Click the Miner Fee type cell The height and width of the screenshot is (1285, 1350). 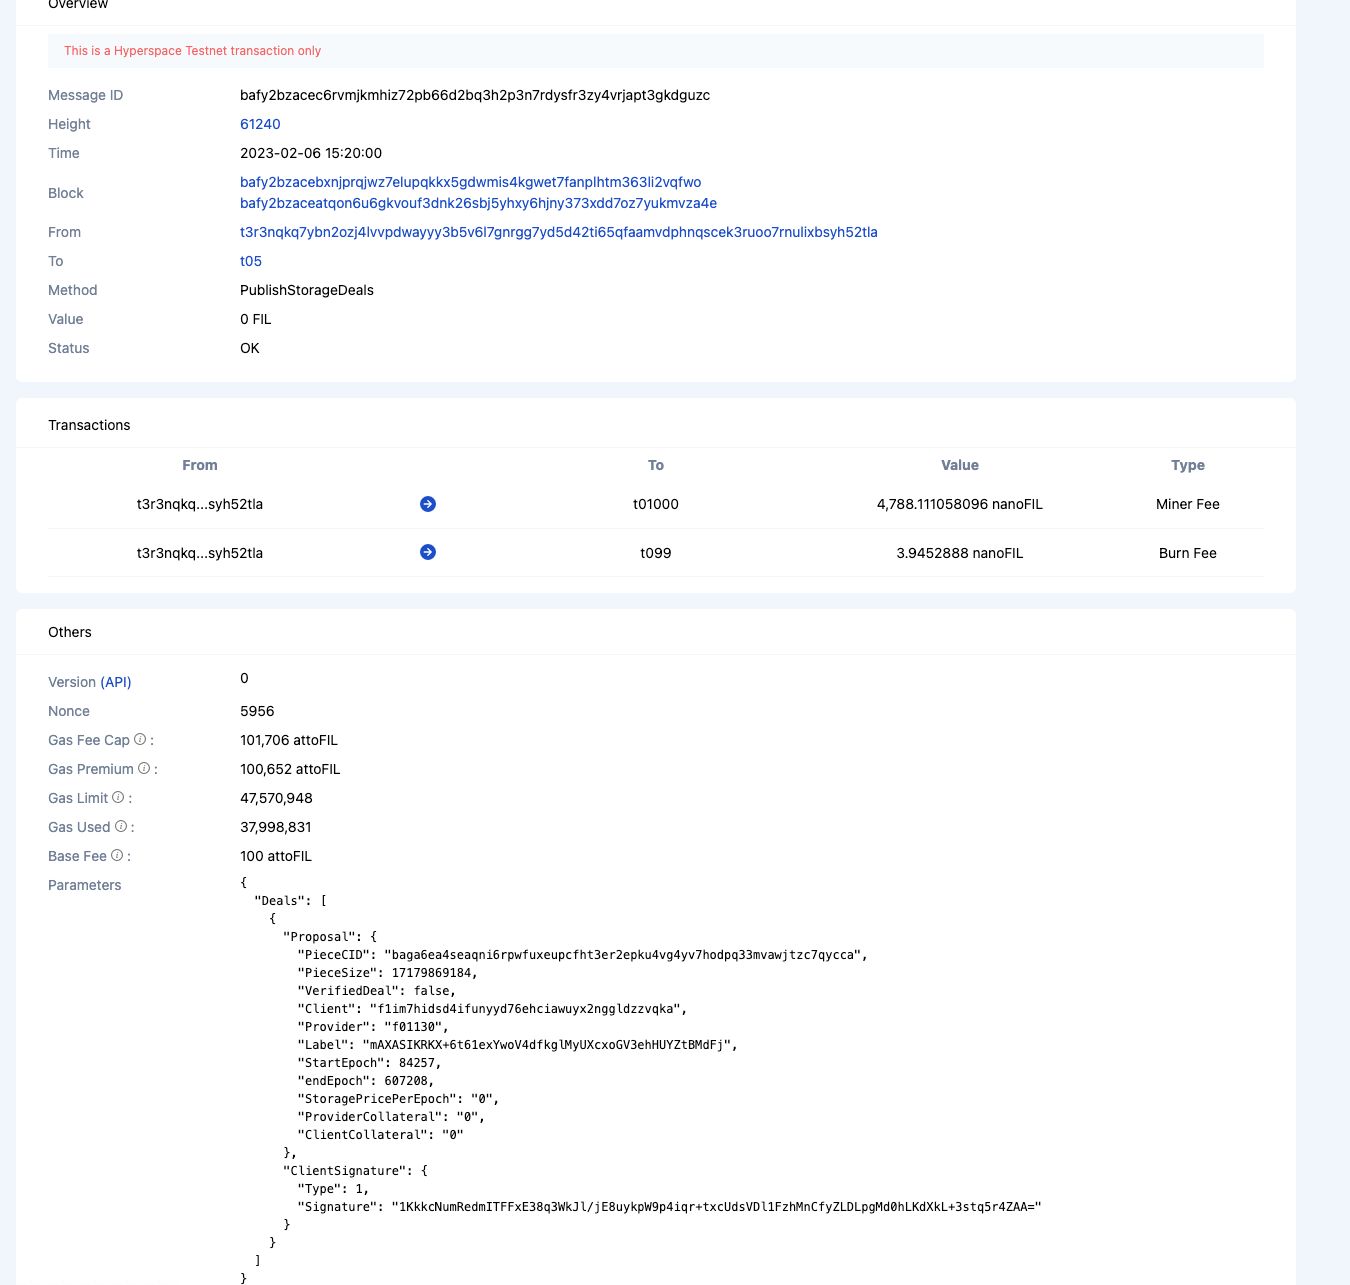coord(1188,504)
